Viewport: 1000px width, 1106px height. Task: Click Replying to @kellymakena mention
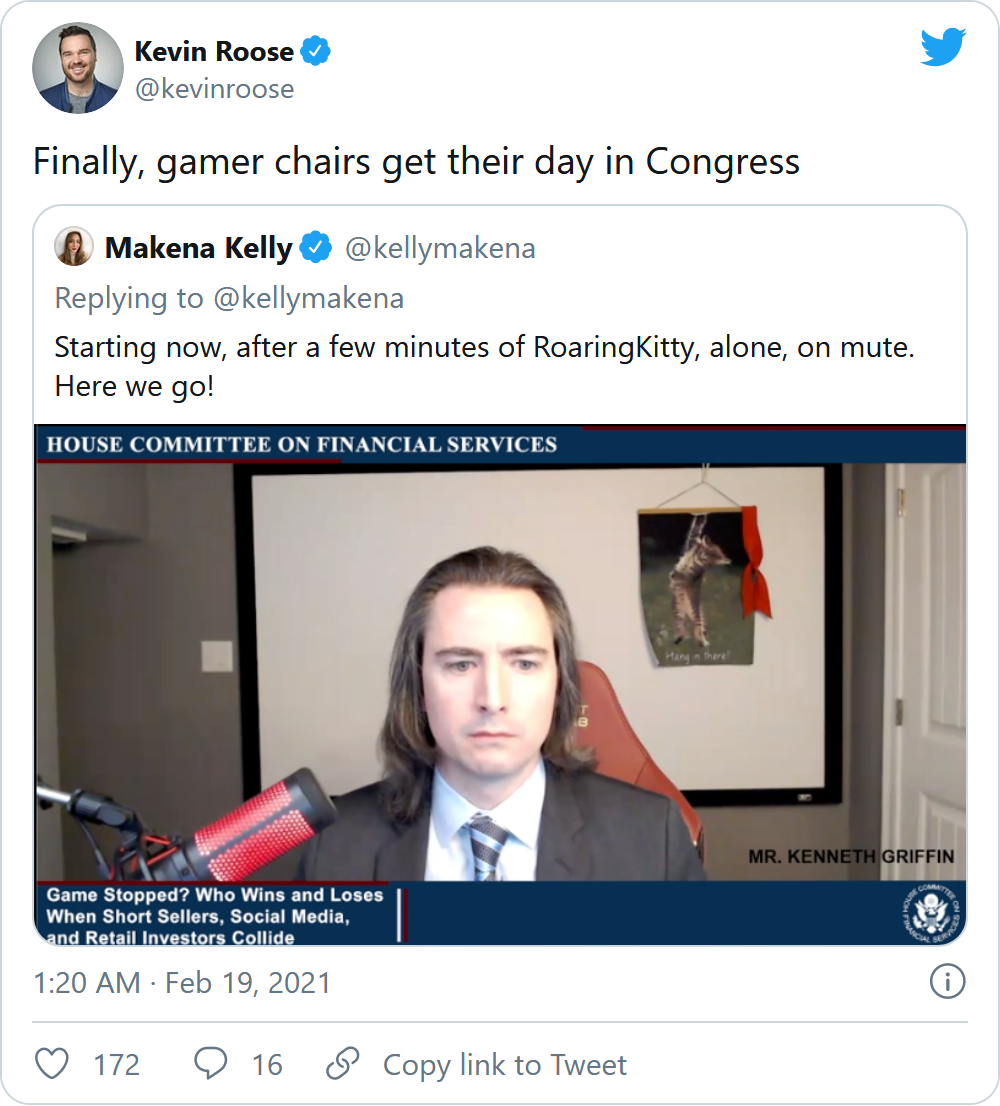click(x=308, y=298)
